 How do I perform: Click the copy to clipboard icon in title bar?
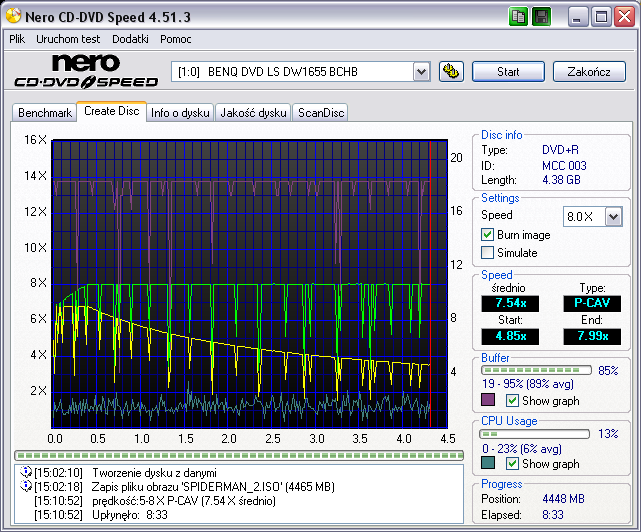[518, 17]
